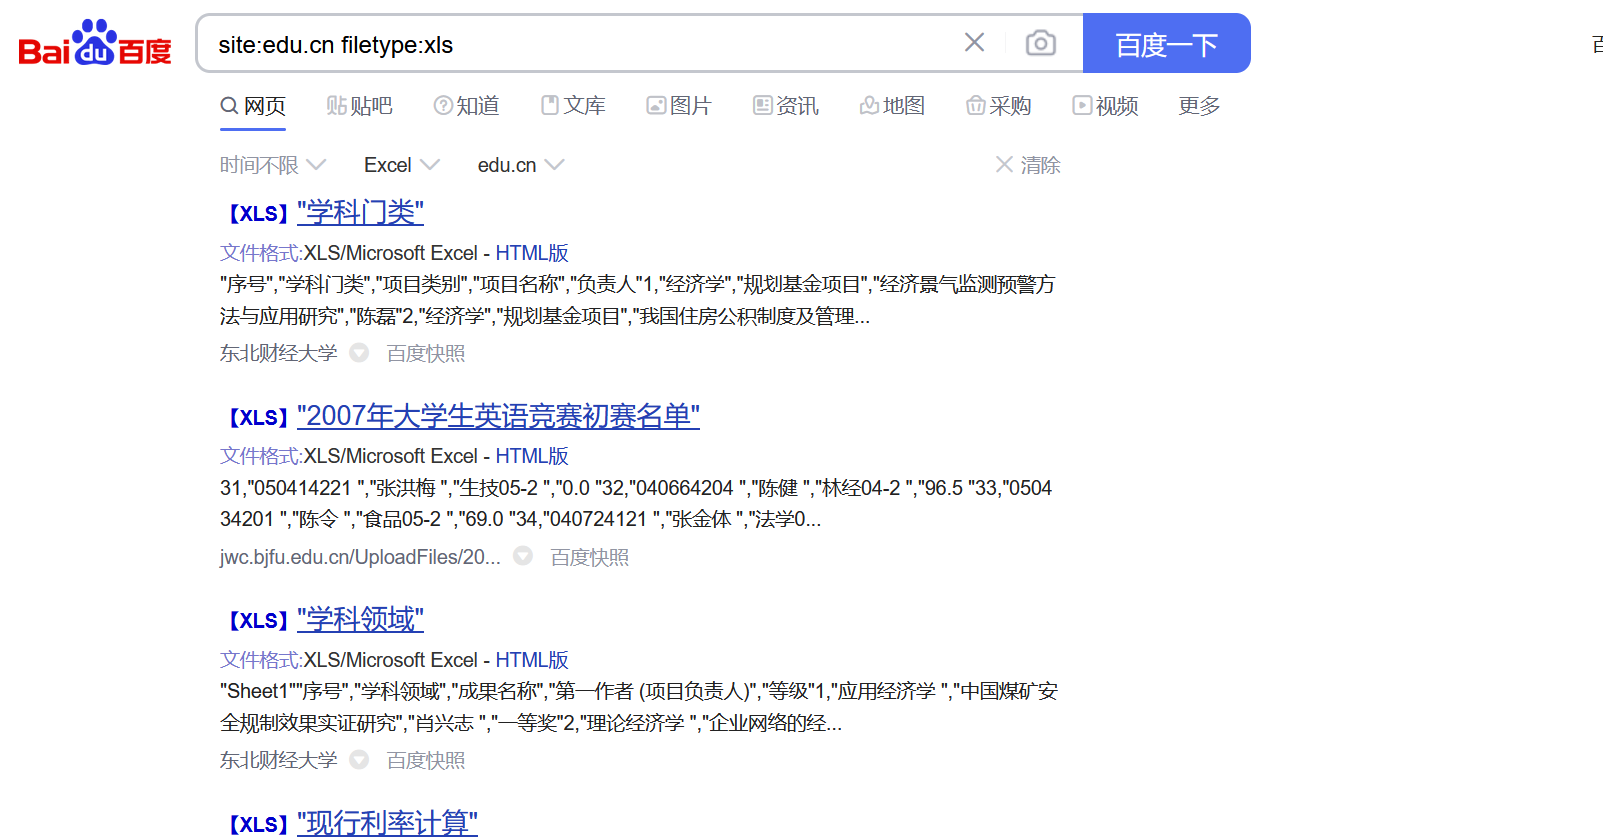Open the 地图 tab
Screen dimensions: 1603x838
892,106
